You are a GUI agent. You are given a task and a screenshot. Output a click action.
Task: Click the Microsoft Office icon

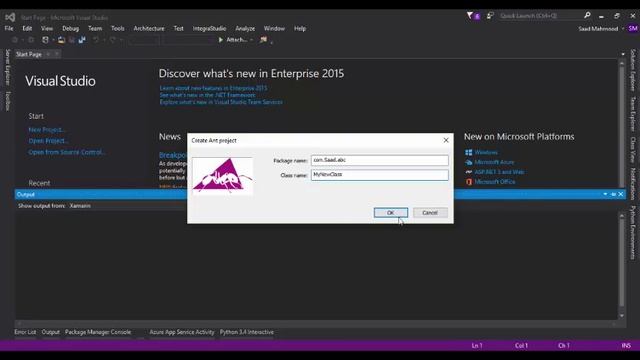click(x=469, y=182)
